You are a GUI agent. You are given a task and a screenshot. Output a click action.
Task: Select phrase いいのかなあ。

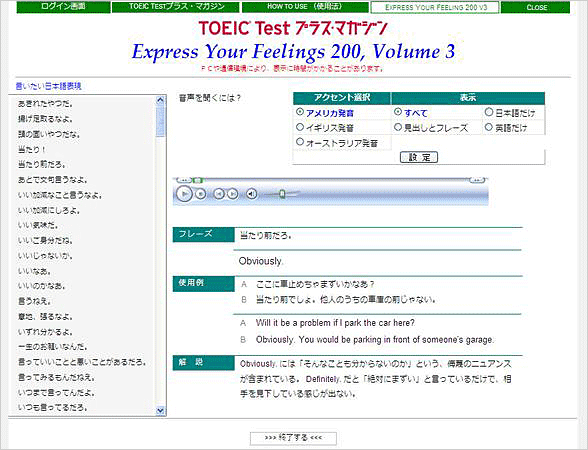(42, 286)
